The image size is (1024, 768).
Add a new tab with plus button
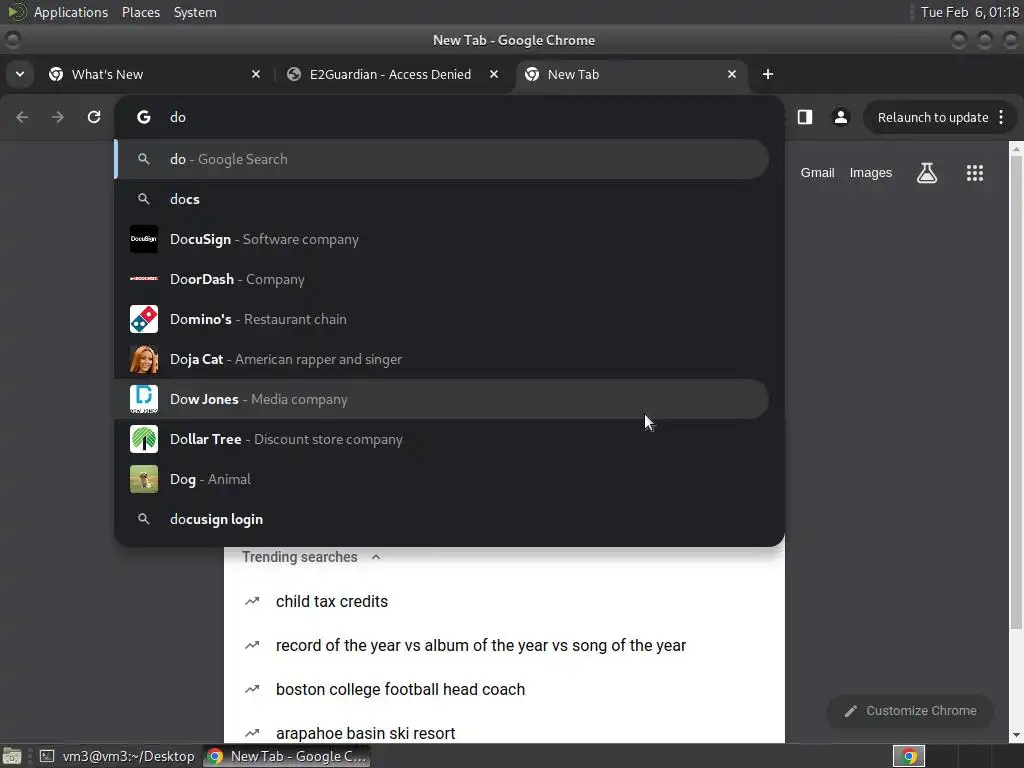(768, 74)
